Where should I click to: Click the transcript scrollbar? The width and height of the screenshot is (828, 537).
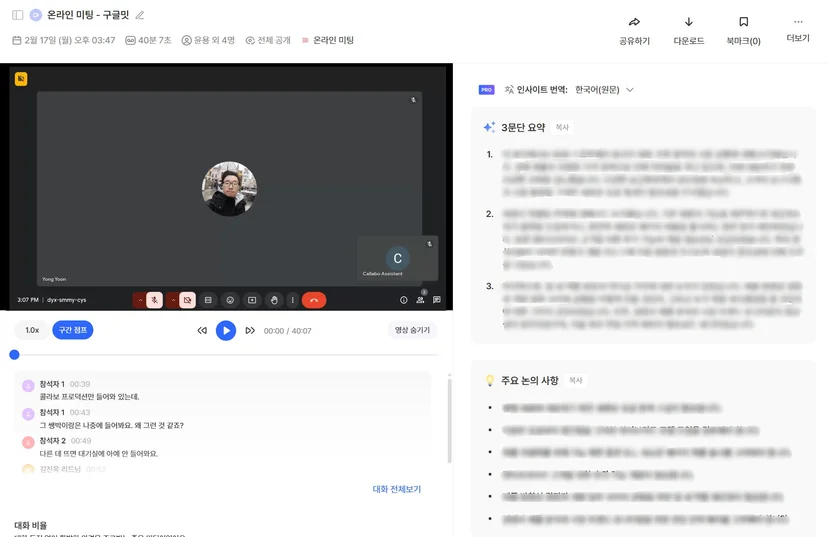pos(449,420)
